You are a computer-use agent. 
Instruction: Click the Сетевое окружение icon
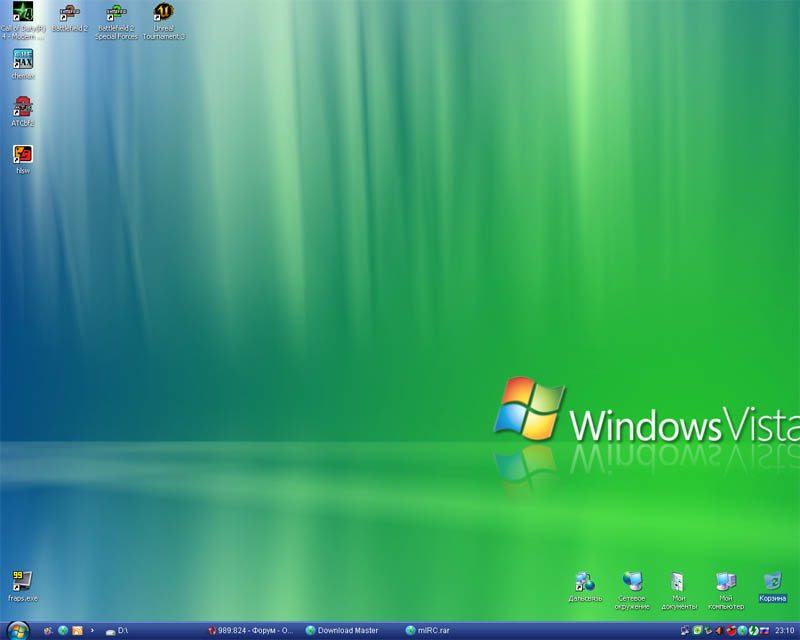point(632,582)
